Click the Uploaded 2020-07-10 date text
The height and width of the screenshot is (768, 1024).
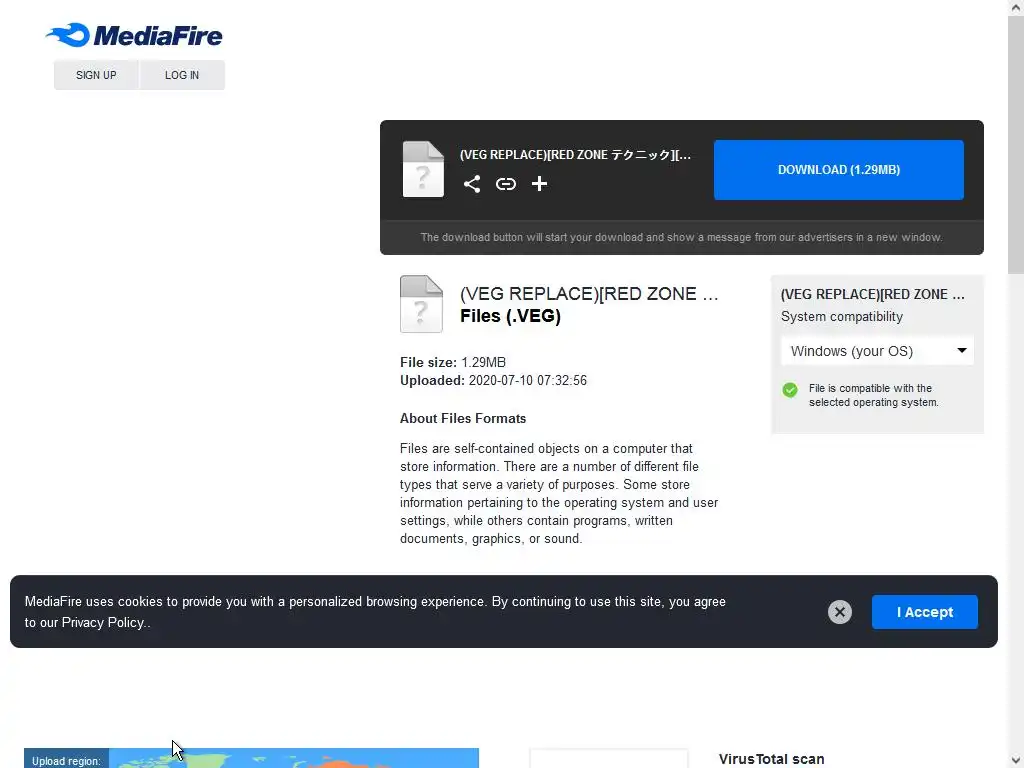point(493,381)
